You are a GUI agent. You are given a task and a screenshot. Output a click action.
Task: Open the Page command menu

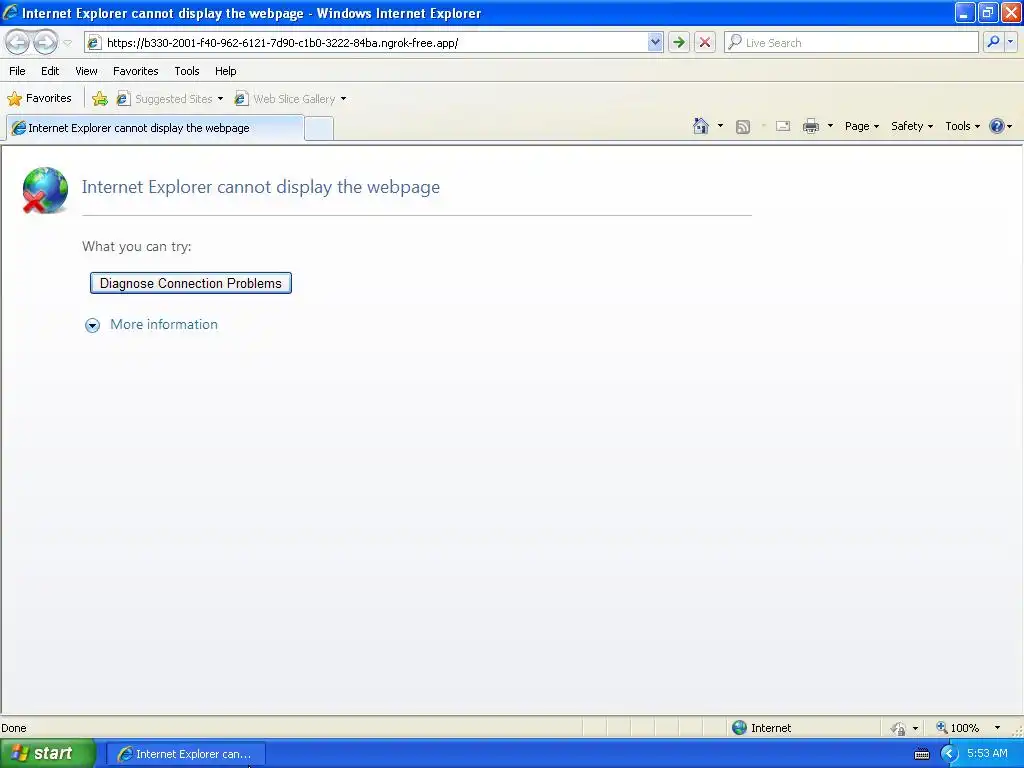tap(861, 126)
